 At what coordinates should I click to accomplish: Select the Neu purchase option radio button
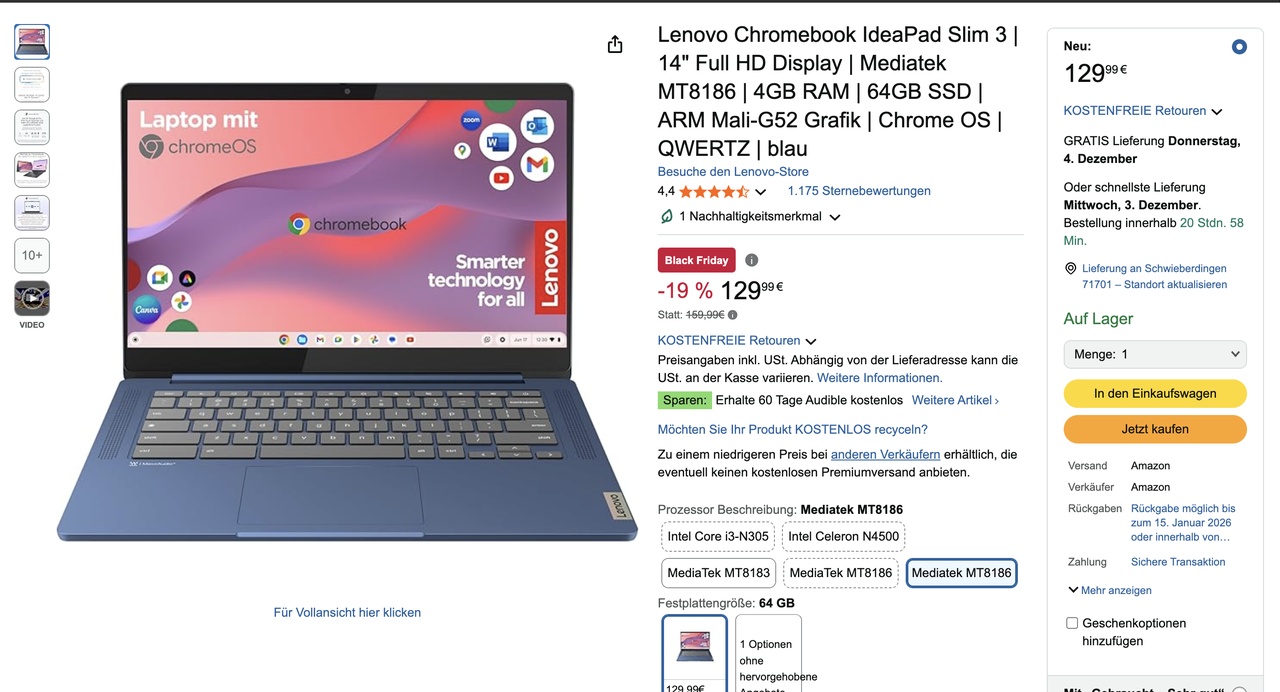pyautogui.click(x=1239, y=47)
